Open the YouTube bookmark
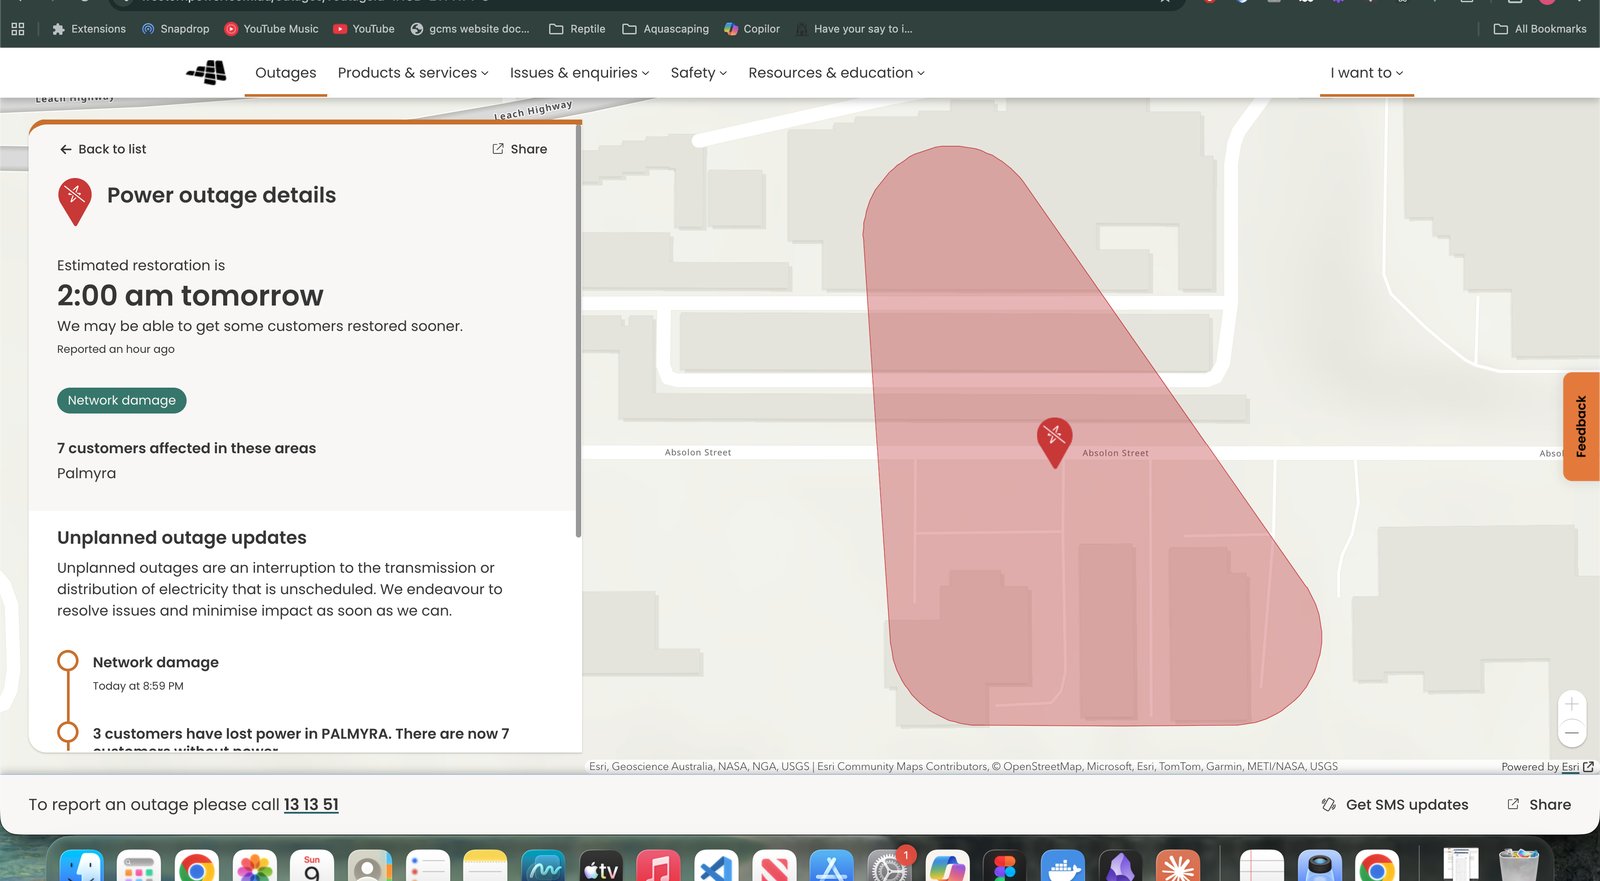 [x=364, y=29]
